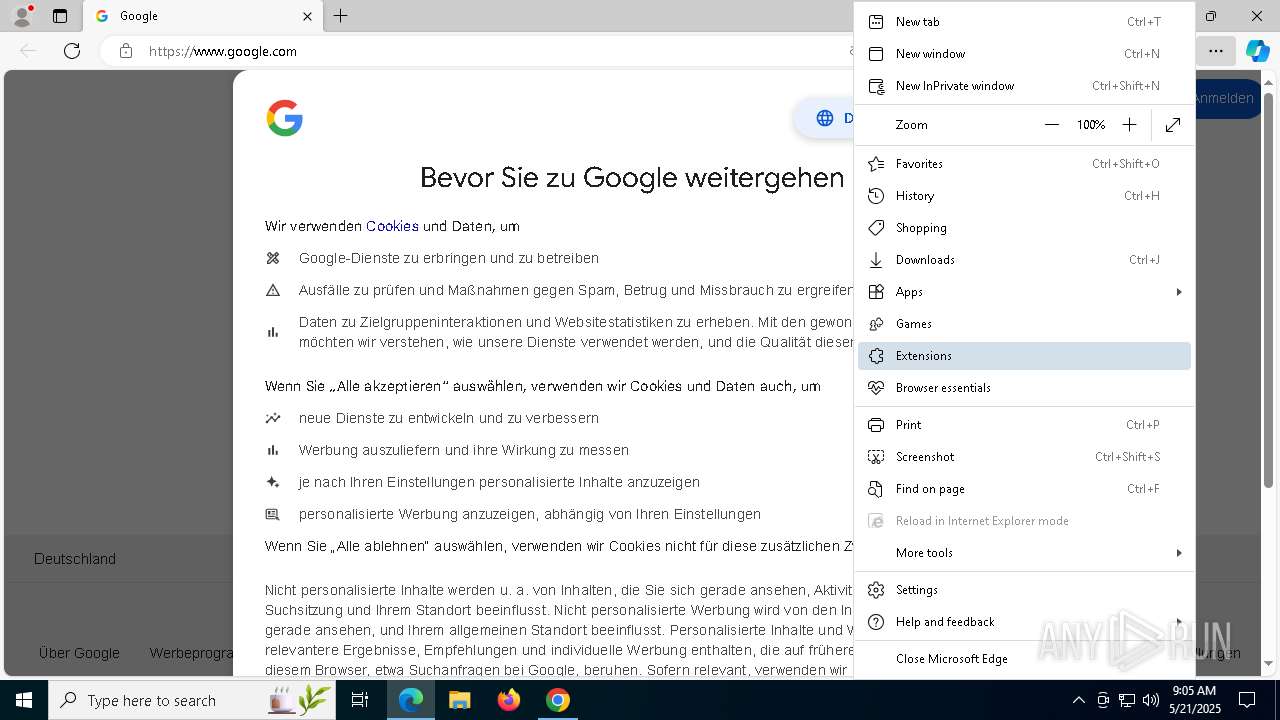
Task: Choose Find on page
Action: click(x=1024, y=489)
